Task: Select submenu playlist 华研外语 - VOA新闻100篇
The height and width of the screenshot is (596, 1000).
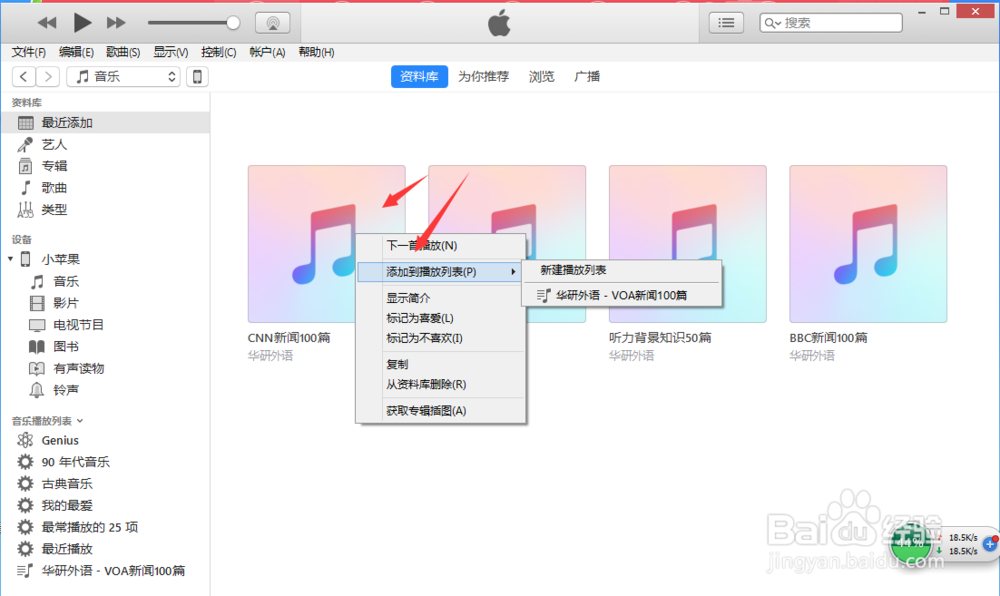Action: point(622,295)
